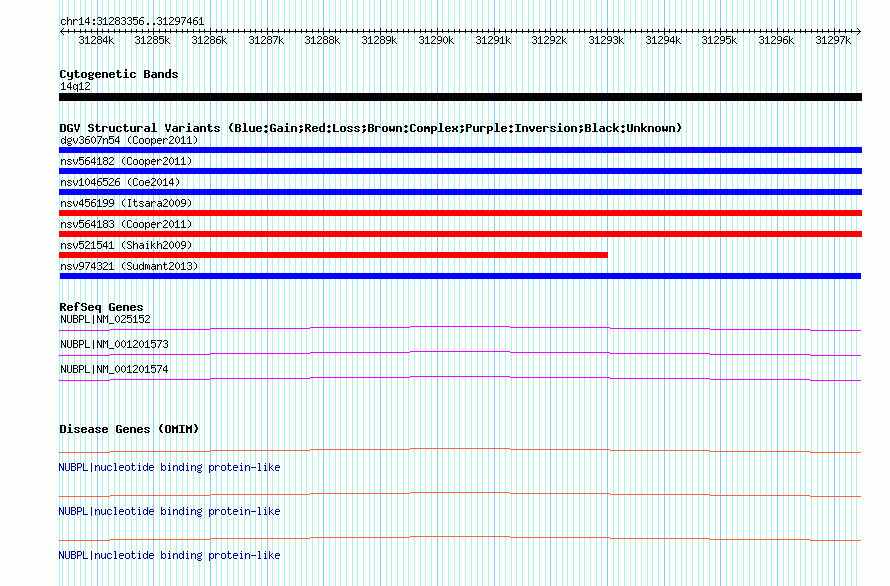Image resolution: width=890 pixels, height=586 pixels.
Task: Click the 31295k ruler tick label
Action: [x=719, y=40]
